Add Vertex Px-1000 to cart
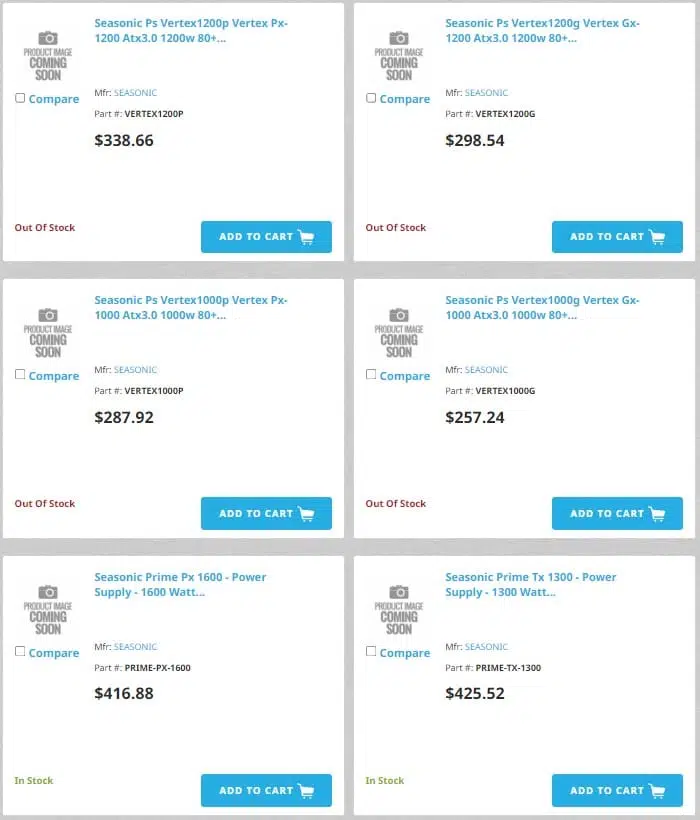Viewport: 700px width, 820px height. coord(266,514)
